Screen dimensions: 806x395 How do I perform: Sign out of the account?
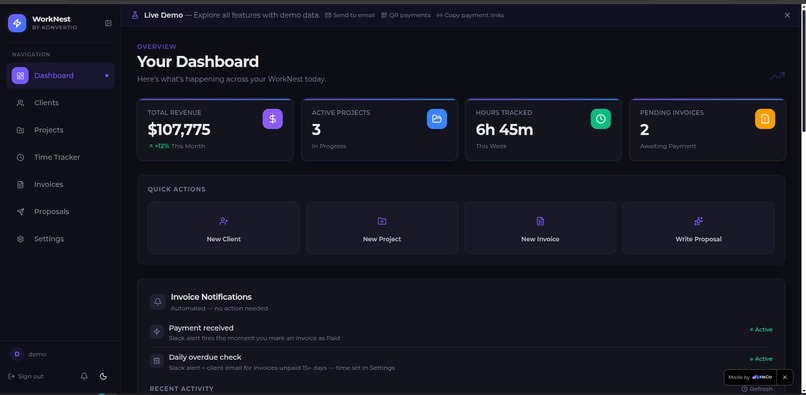pos(26,376)
